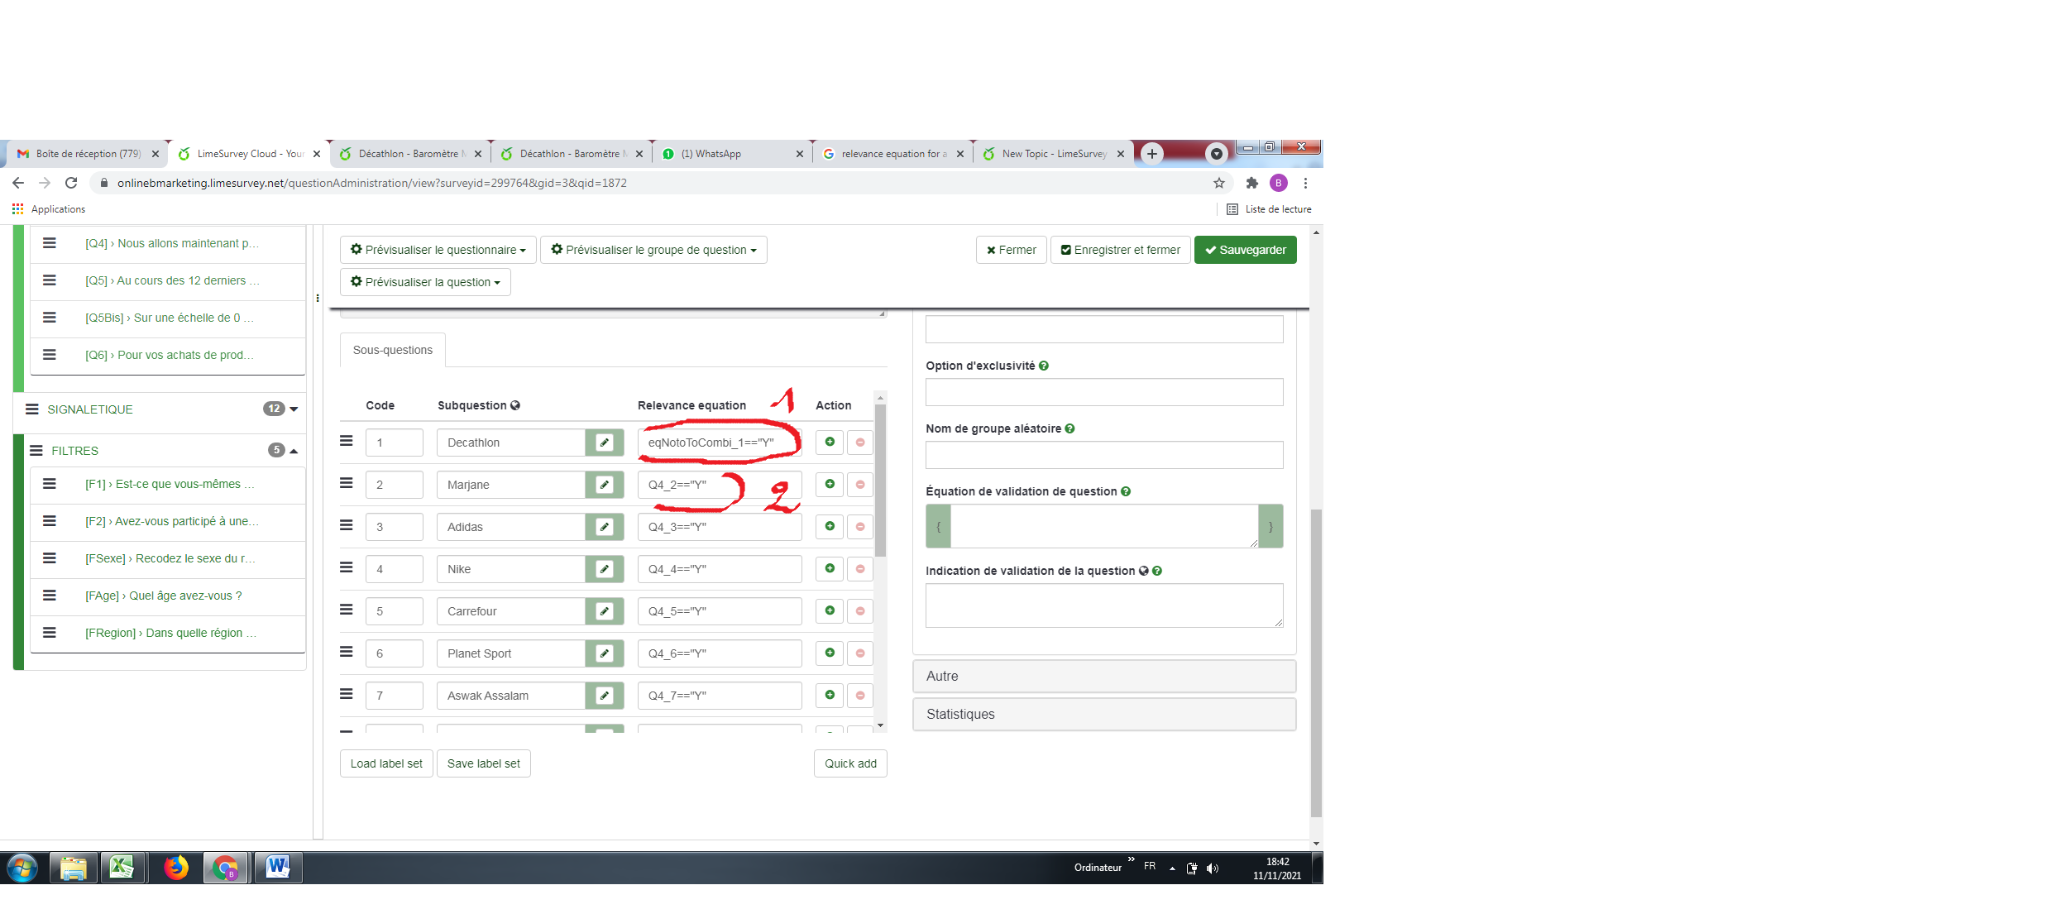Click the edit pencil for Decathlon subquestion
Screen dimensions: 2048x911
click(x=604, y=443)
